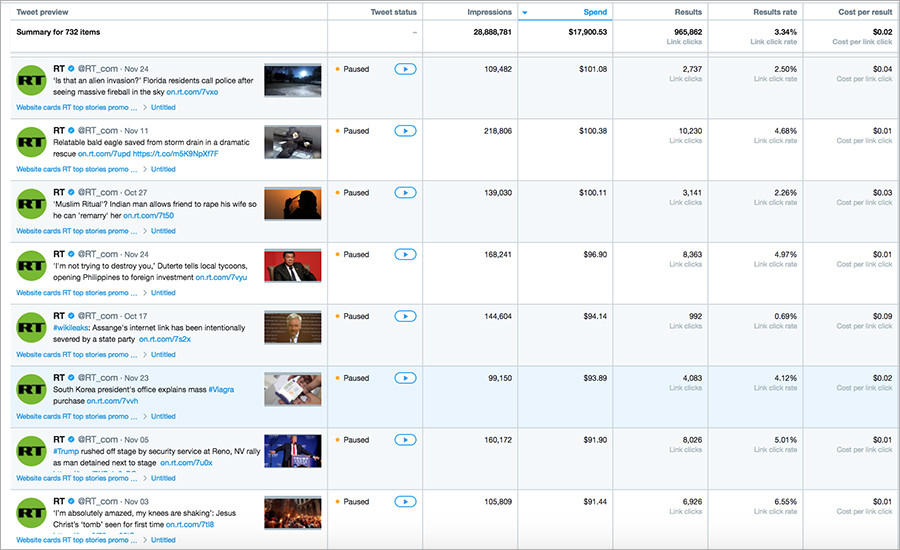This screenshot has height=550, width=900.
Task: Open link on.rt.com/7s2x in Assange tweet
Action: point(165,339)
